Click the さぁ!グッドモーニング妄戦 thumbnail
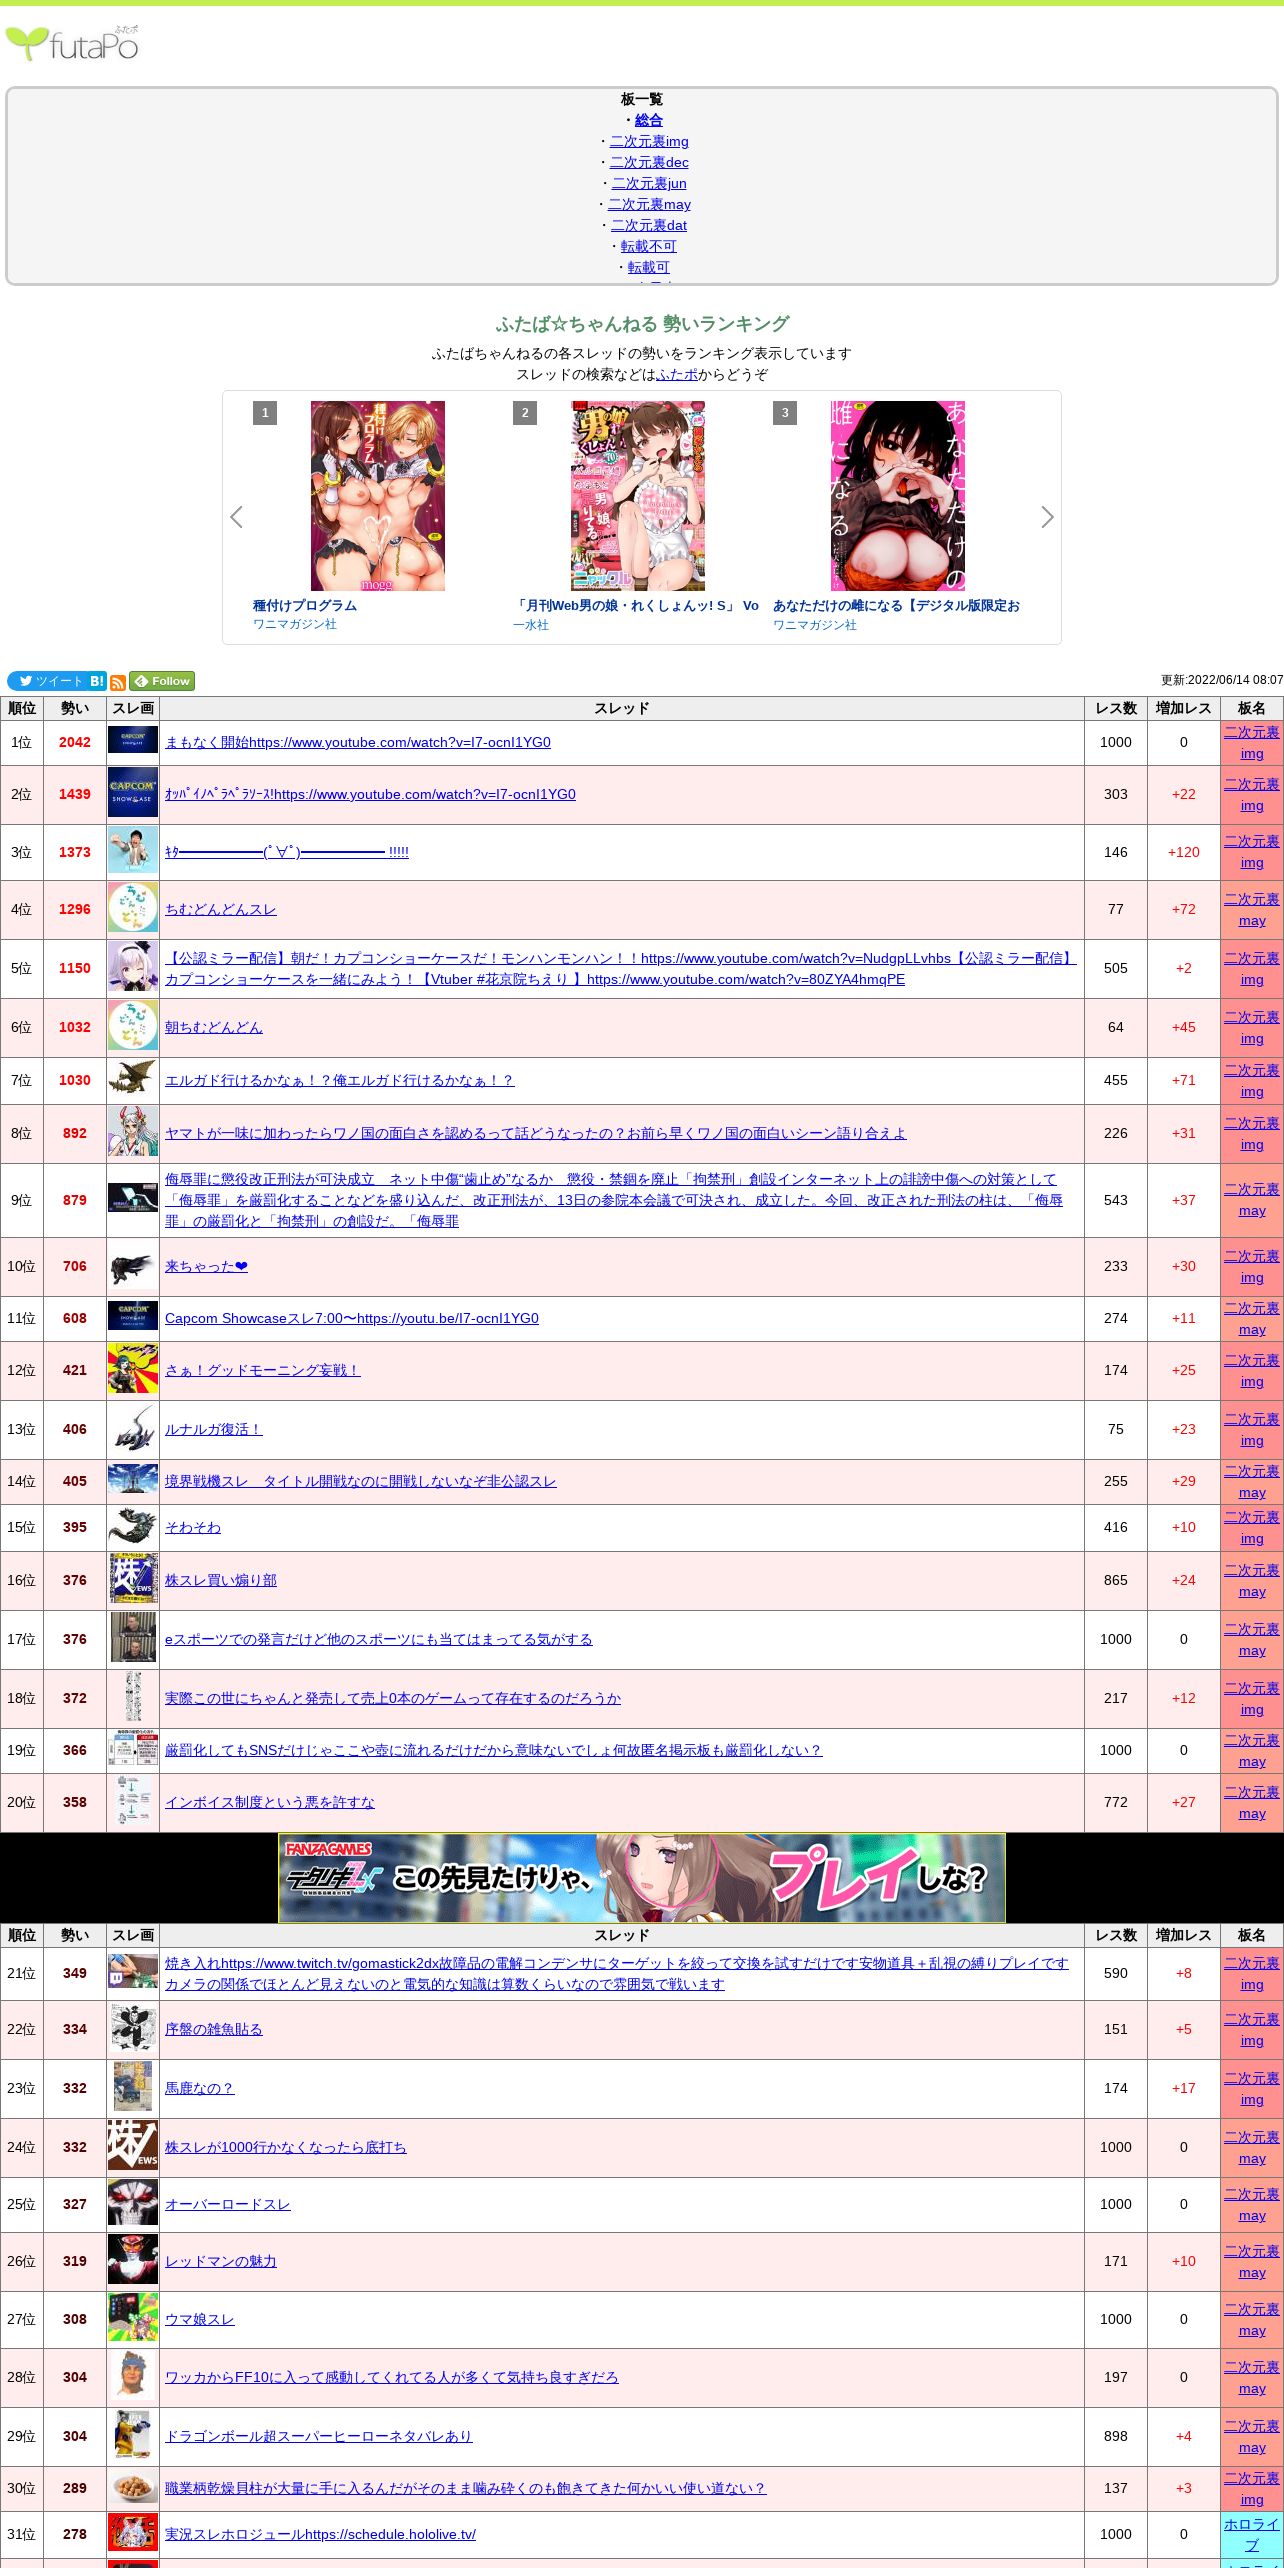The width and height of the screenshot is (1284, 2568). click(133, 1370)
